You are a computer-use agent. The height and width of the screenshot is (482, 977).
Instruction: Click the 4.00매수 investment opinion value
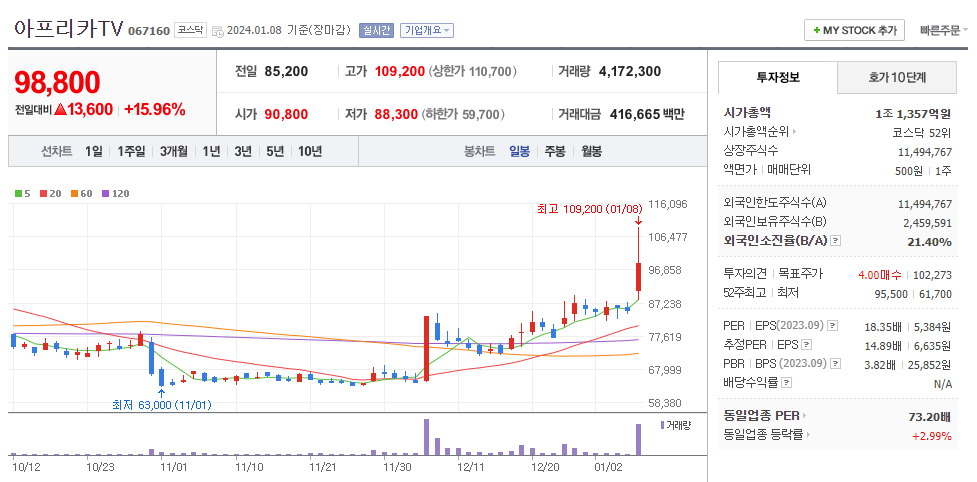880,274
